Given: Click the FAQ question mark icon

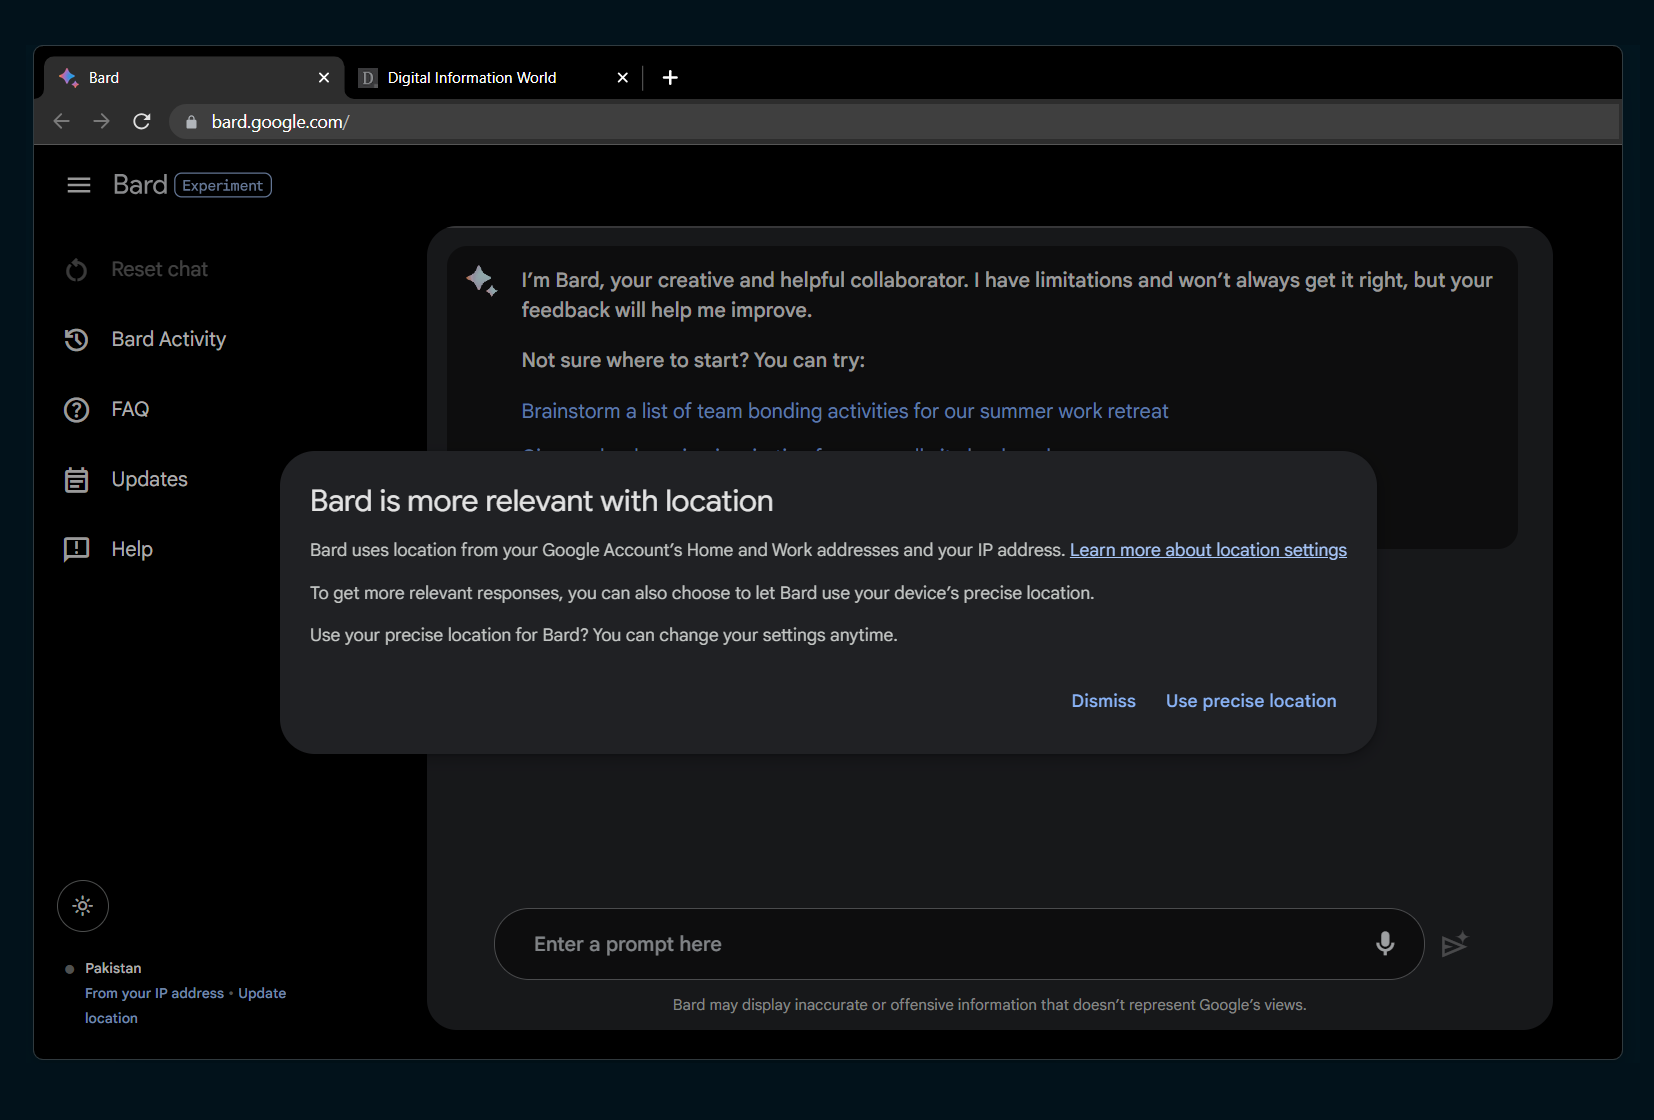Looking at the screenshot, I should pos(77,410).
